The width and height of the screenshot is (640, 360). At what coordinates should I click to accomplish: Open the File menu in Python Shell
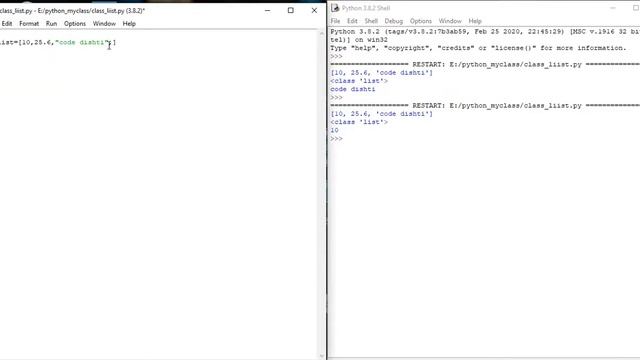click(335, 21)
